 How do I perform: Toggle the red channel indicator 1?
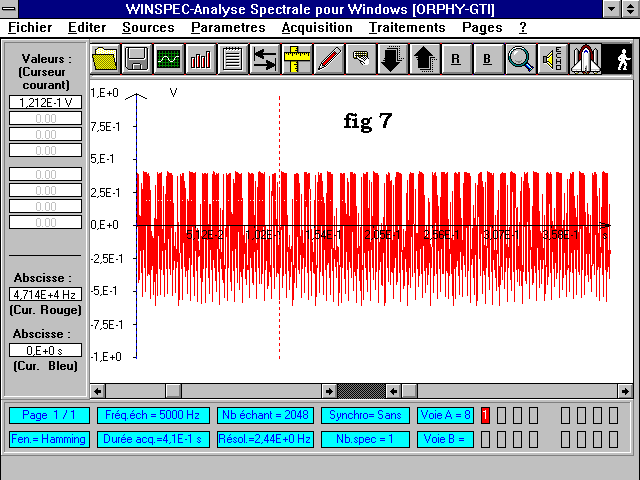tap(485, 416)
